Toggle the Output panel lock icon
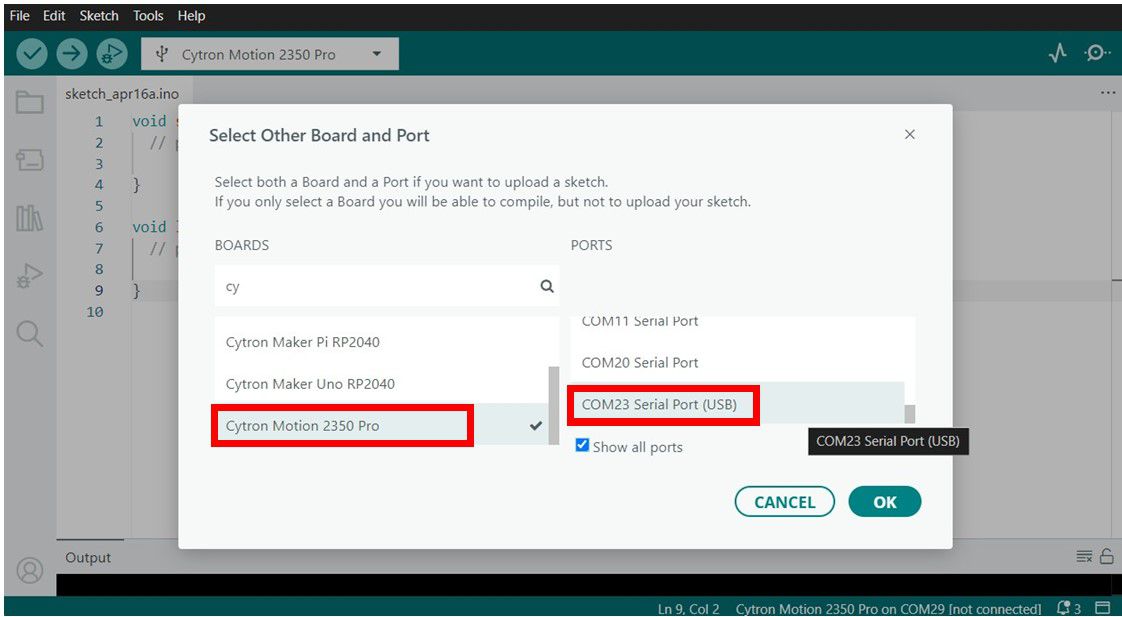This screenshot has height=617, width=1122. (1106, 557)
